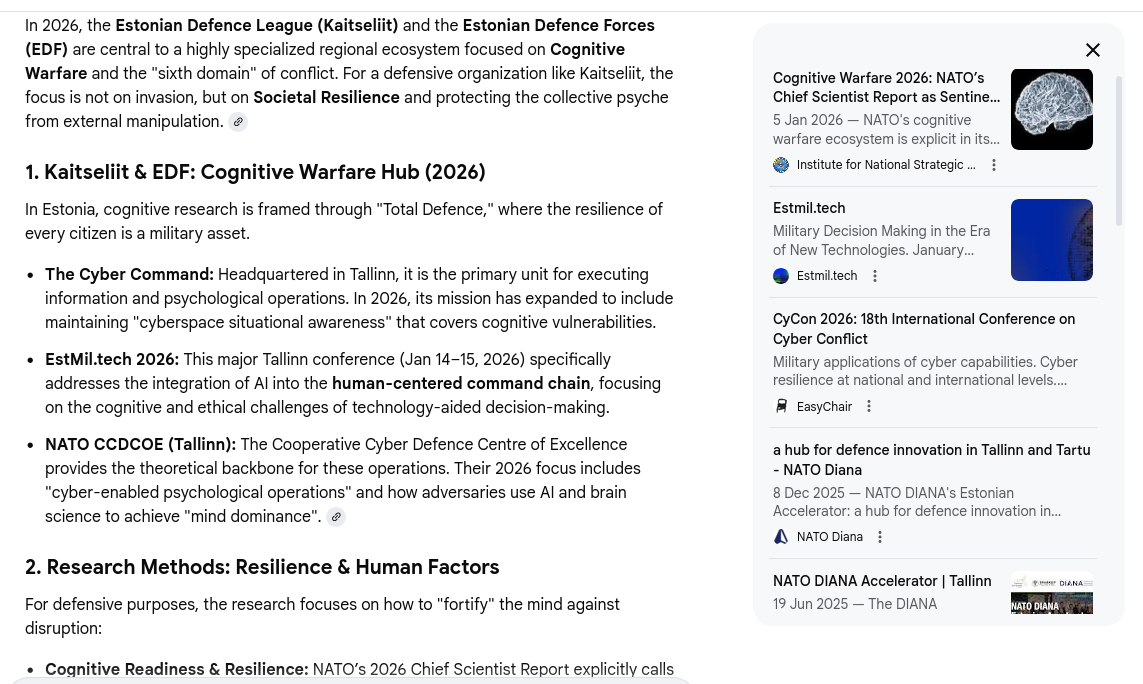Click the EasyChair favicon icon
This screenshot has width=1143, height=684.
(x=781, y=407)
